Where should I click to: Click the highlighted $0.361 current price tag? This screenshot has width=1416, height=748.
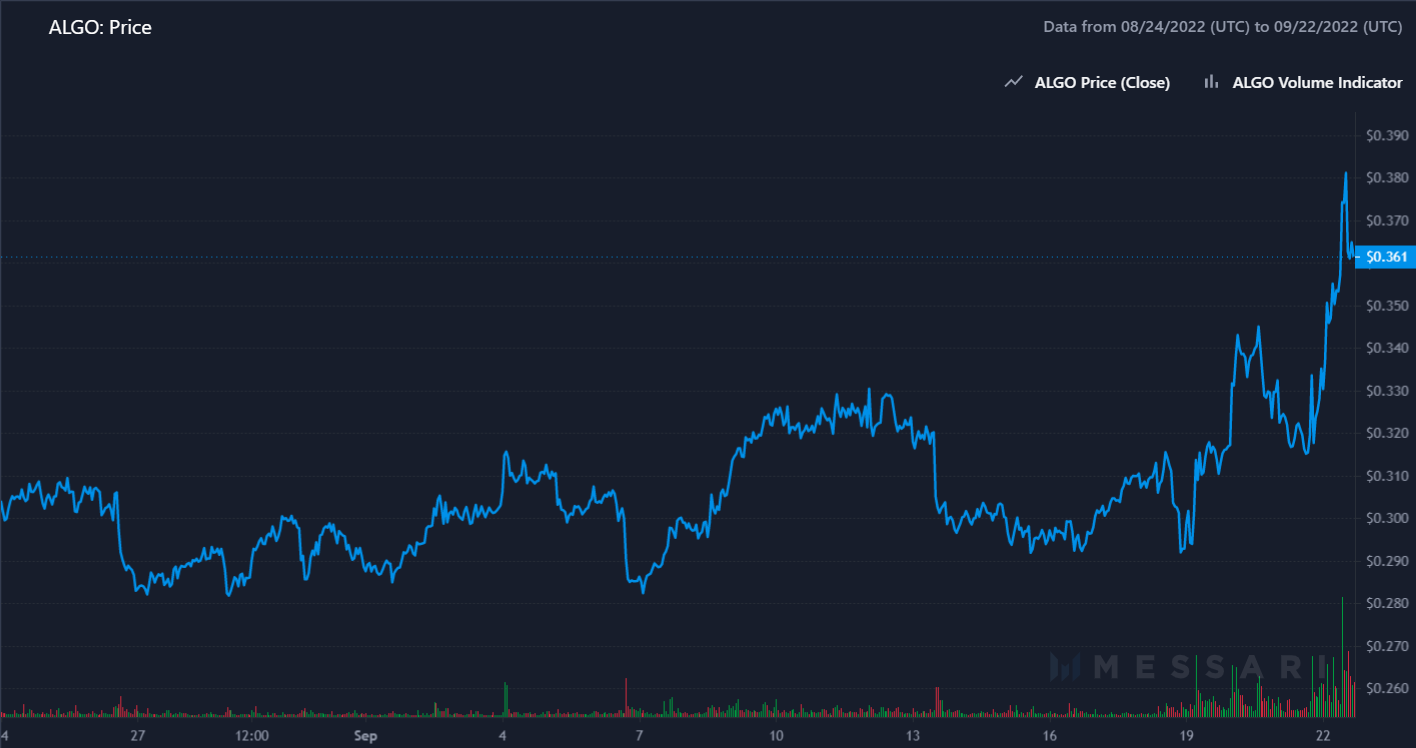tap(1386, 257)
